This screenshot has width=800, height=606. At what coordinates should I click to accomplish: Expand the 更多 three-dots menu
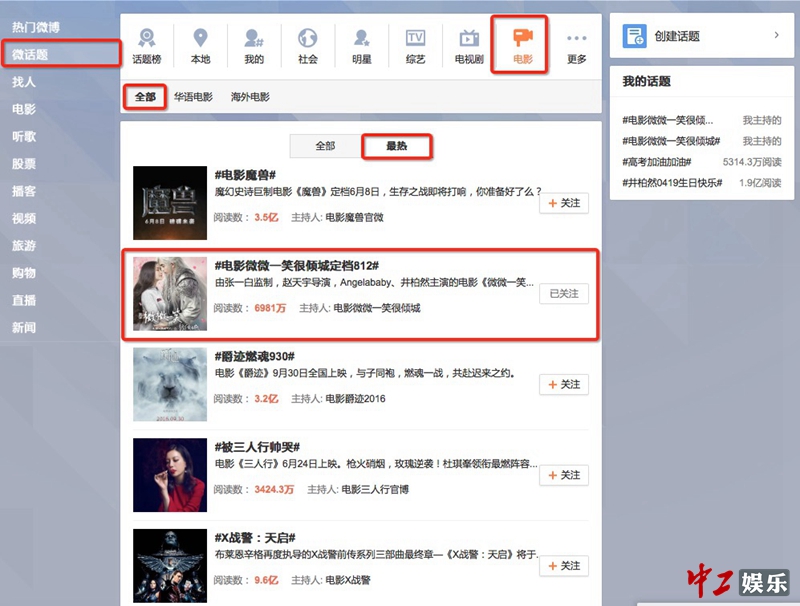[576, 39]
